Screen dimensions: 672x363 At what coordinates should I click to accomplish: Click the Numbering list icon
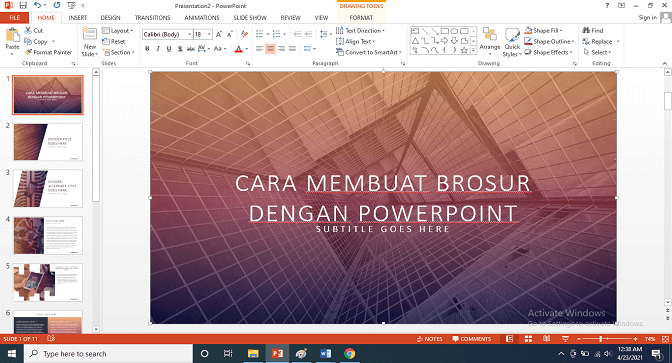276,34
